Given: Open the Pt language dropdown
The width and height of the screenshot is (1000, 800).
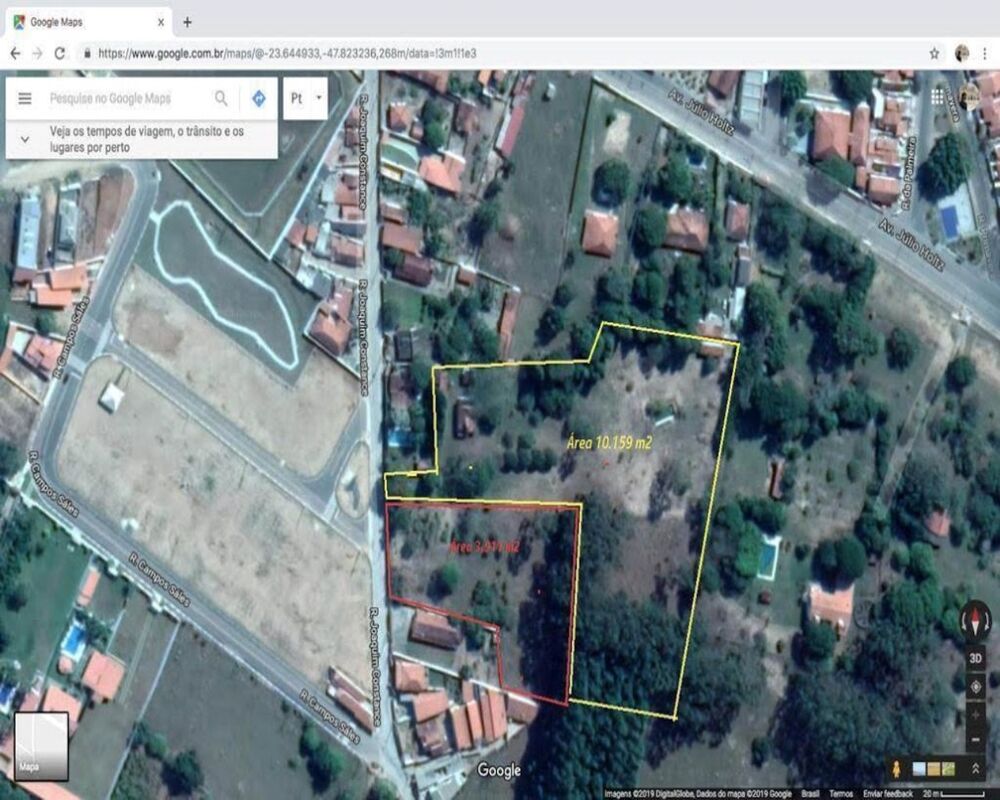Looking at the screenshot, I should coord(301,98).
